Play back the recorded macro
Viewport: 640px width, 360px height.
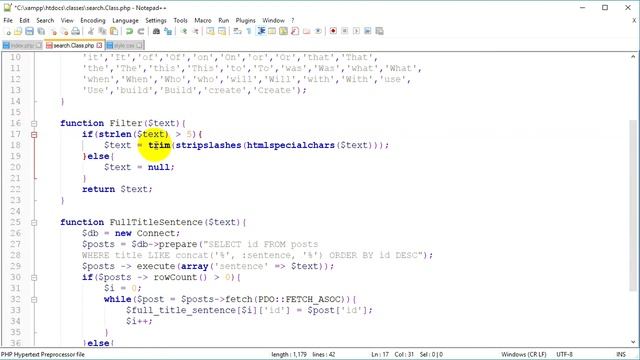[x=356, y=31]
